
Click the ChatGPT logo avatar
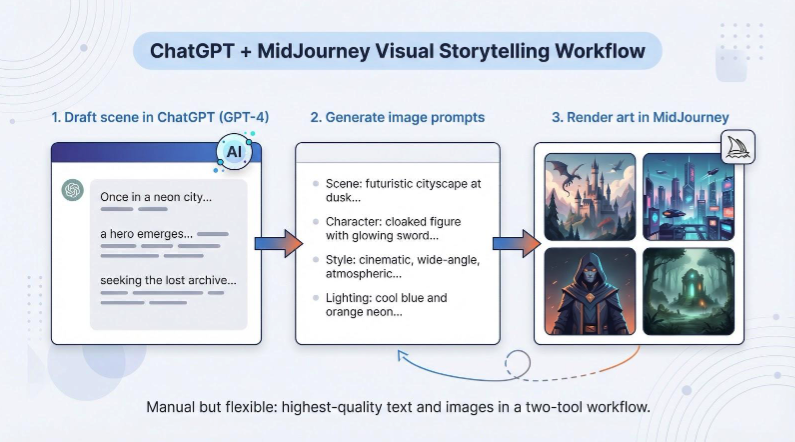72,190
